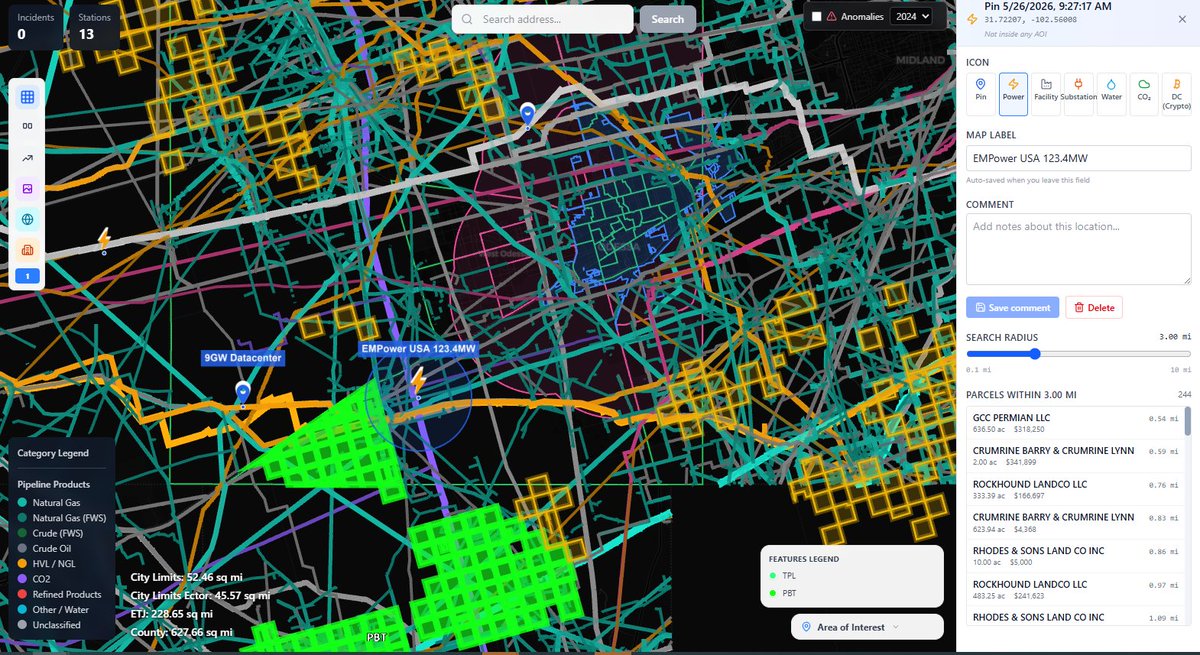This screenshot has width=1200, height=655.
Task: Open the grid layers tool in left toolbar
Action: tap(27, 97)
